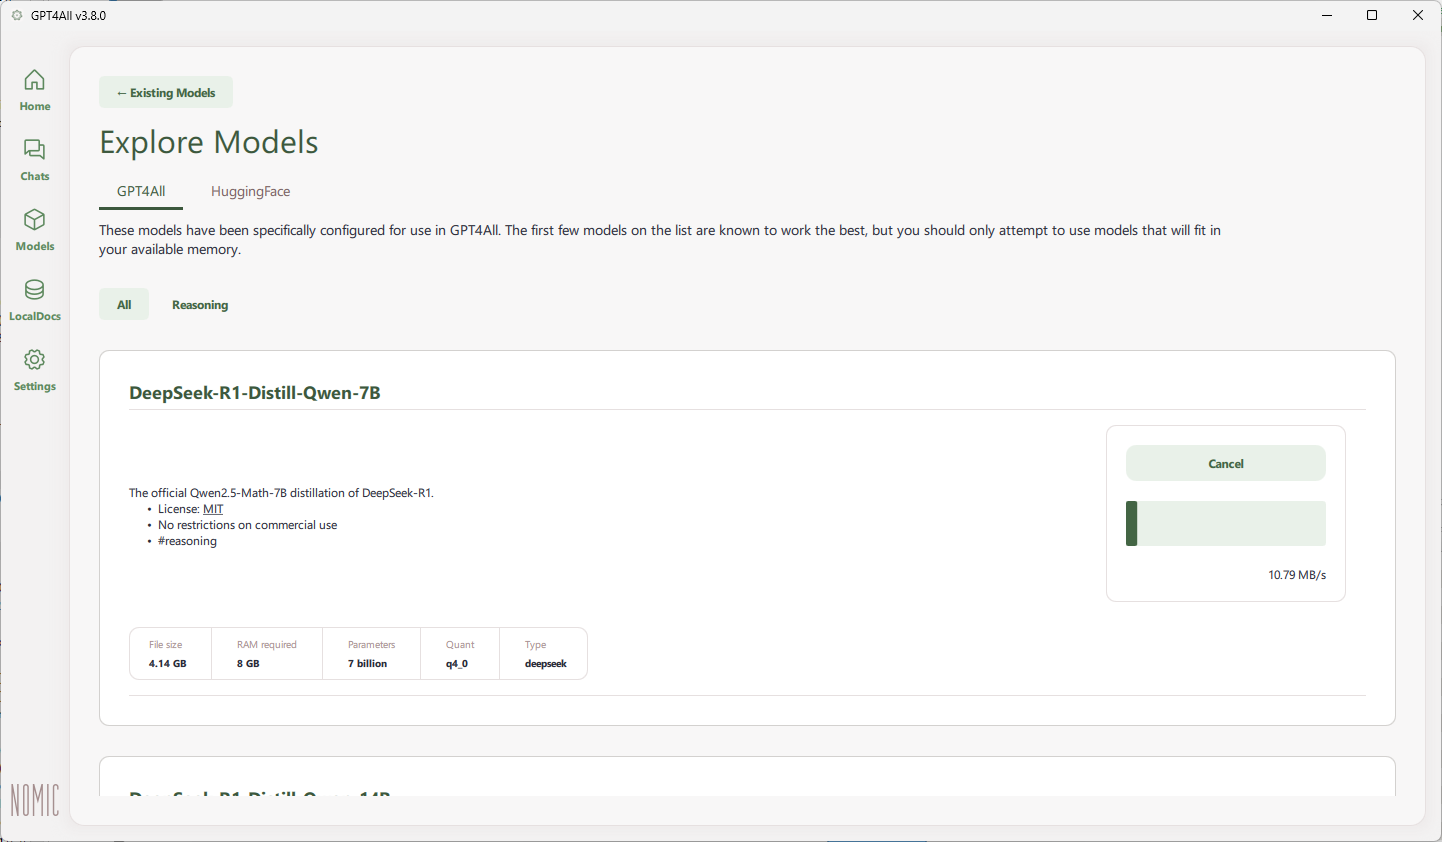Click the download progress bar

1226,524
